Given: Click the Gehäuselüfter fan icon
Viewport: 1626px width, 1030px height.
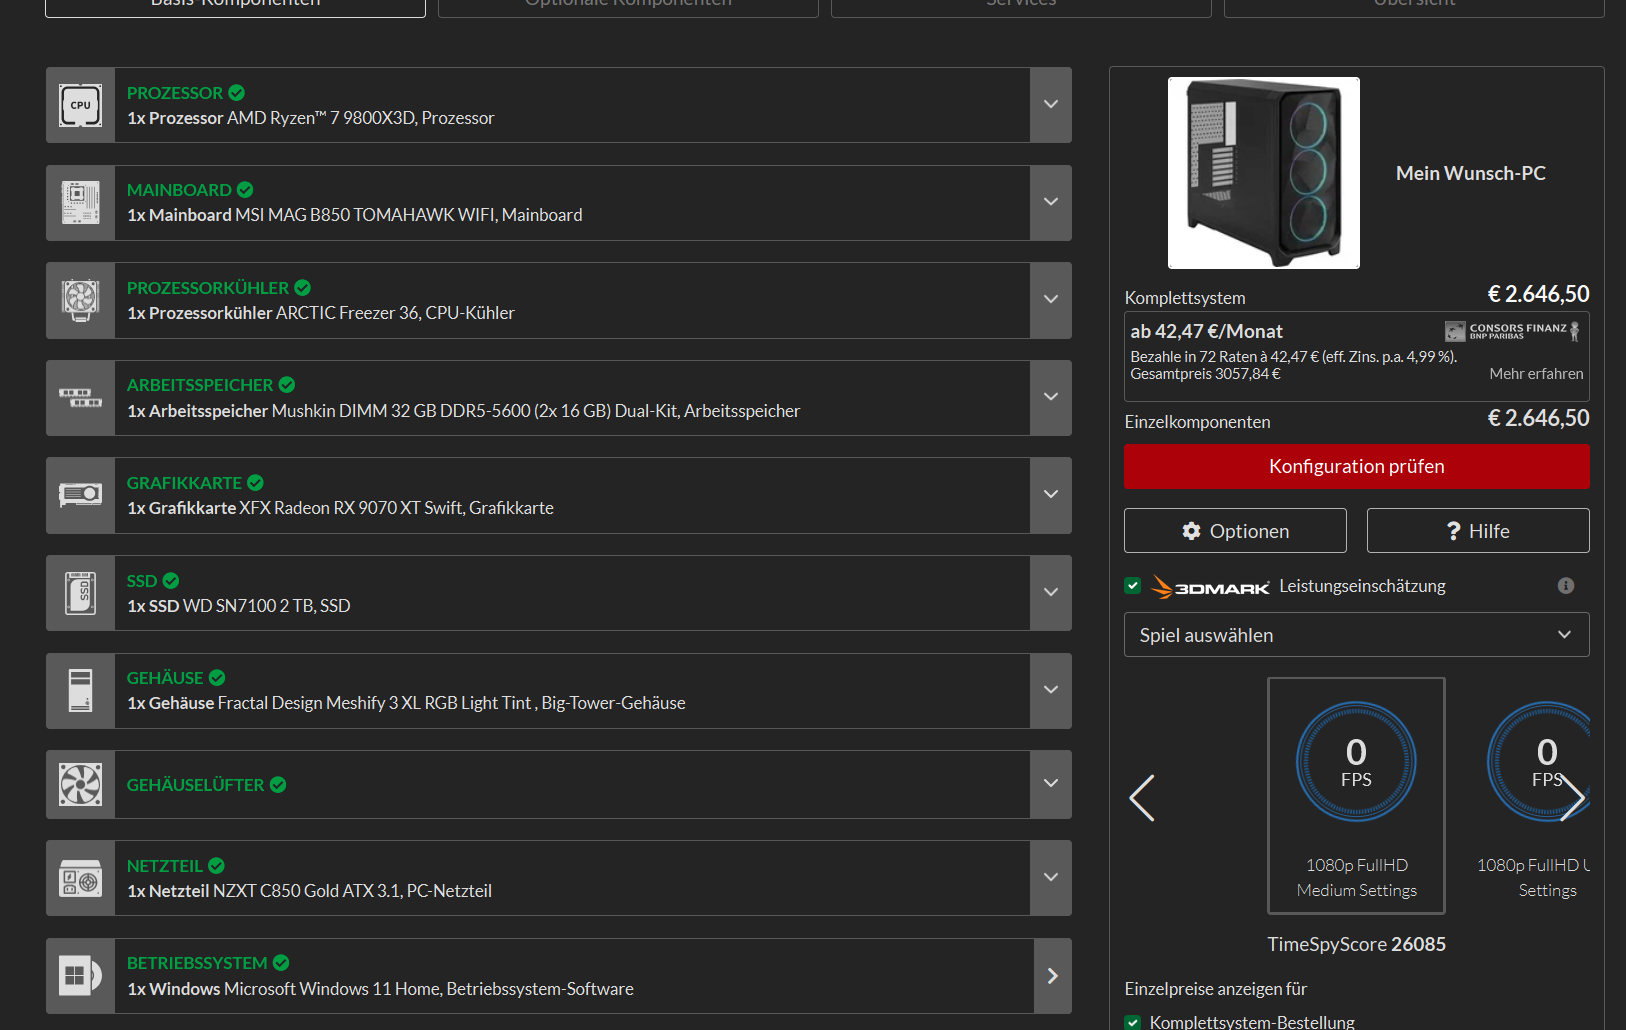Looking at the screenshot, I should click(80, 785).
